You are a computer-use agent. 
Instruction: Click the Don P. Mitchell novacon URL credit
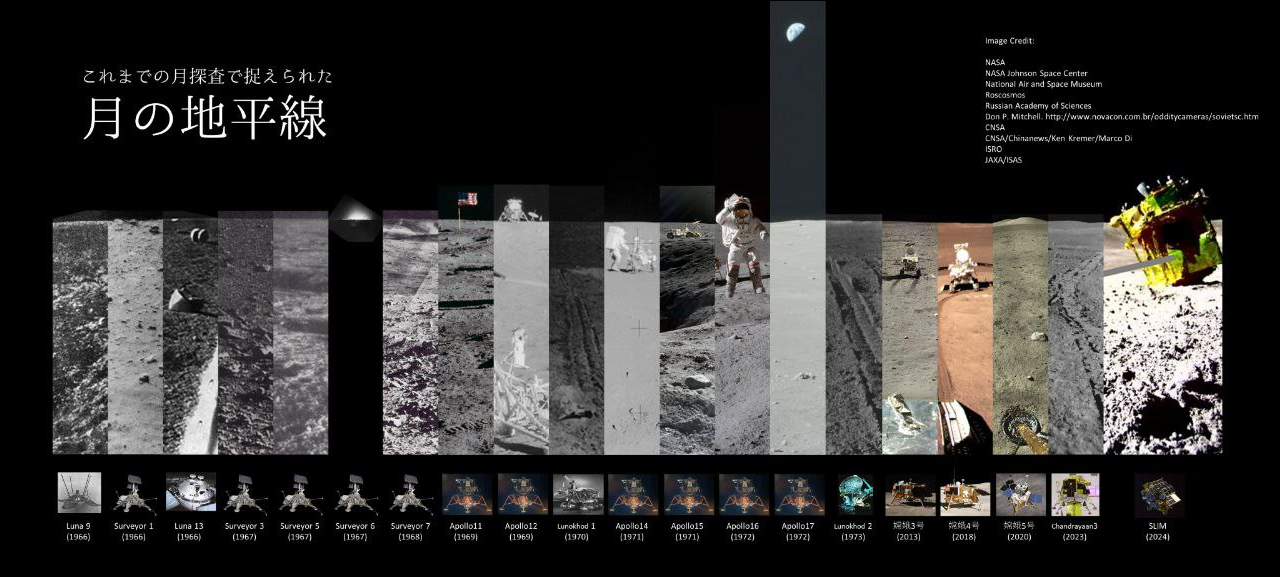tap(1121, 117)
